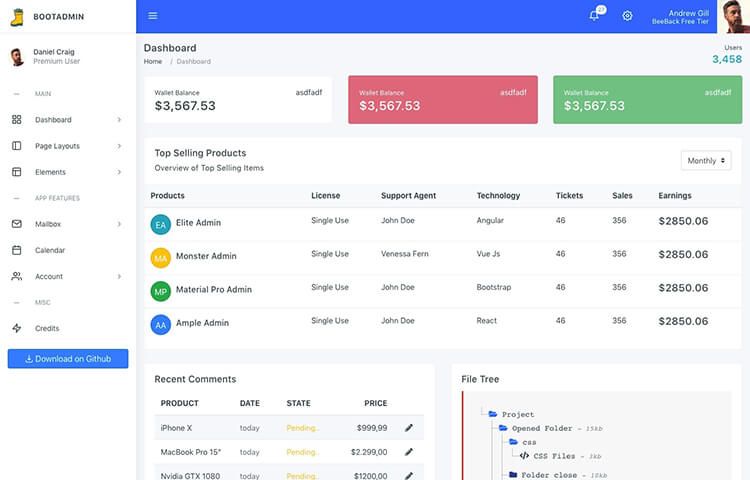Screen dimensions: 750x480
Task: Expand the Mailbox menu chevron
Action: (x=119, y=224)
